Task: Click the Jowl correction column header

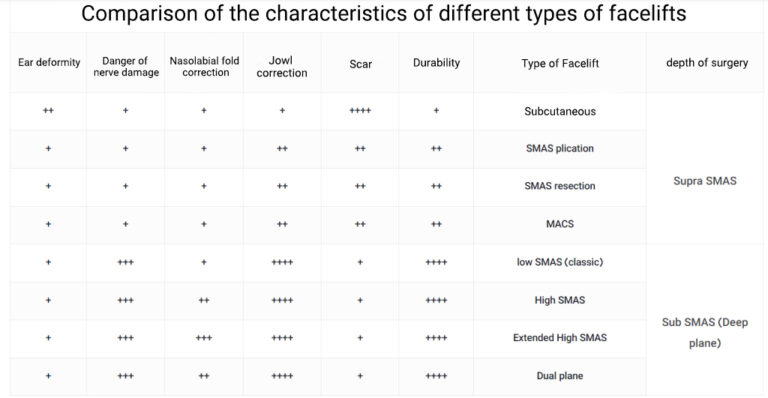Action: coord(282,67)
